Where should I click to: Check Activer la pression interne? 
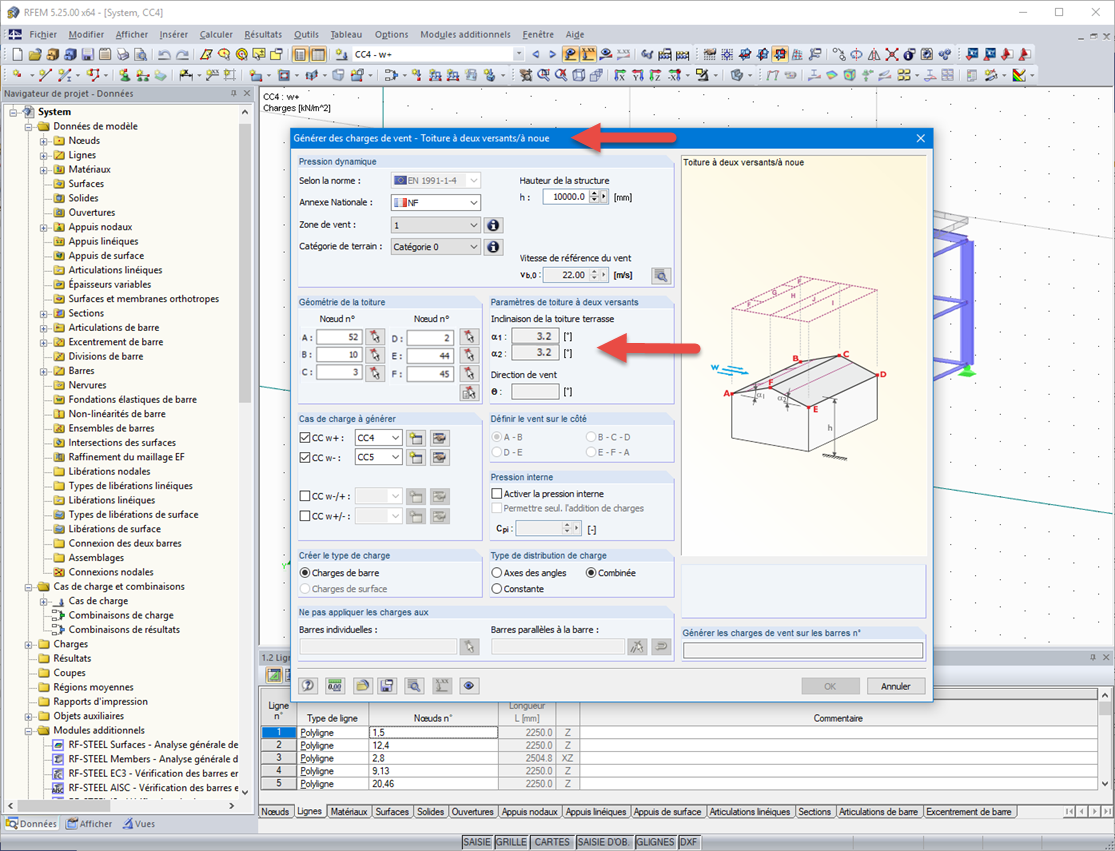[497, 493]
